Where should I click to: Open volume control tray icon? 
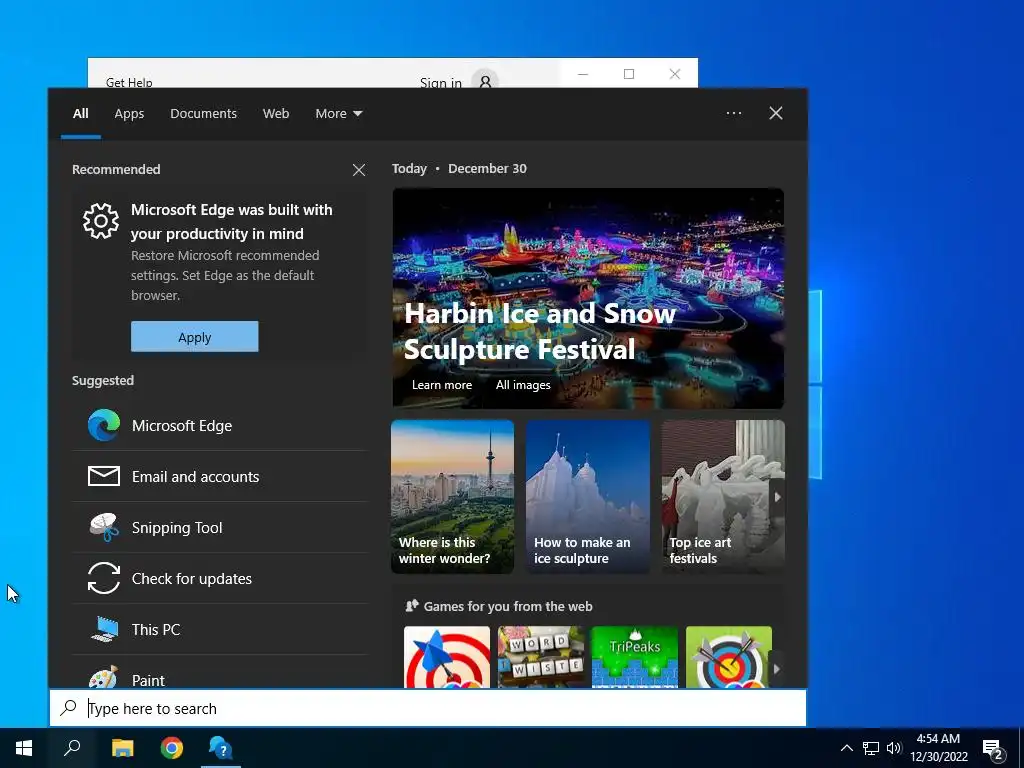[894, 748]
